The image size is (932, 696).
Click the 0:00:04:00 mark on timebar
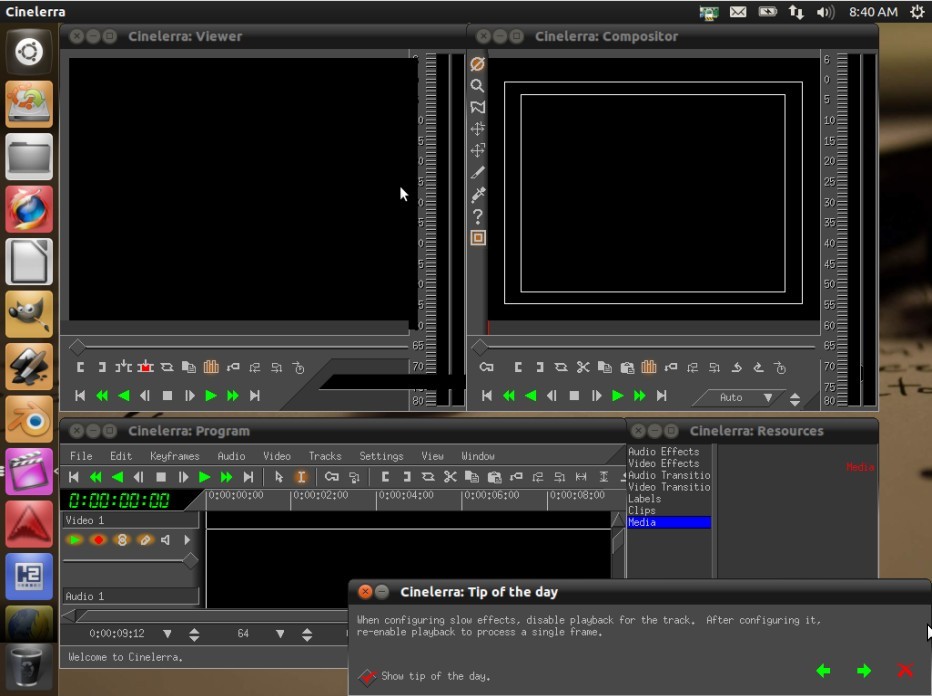pyautogui.click(x=407, y=495)
